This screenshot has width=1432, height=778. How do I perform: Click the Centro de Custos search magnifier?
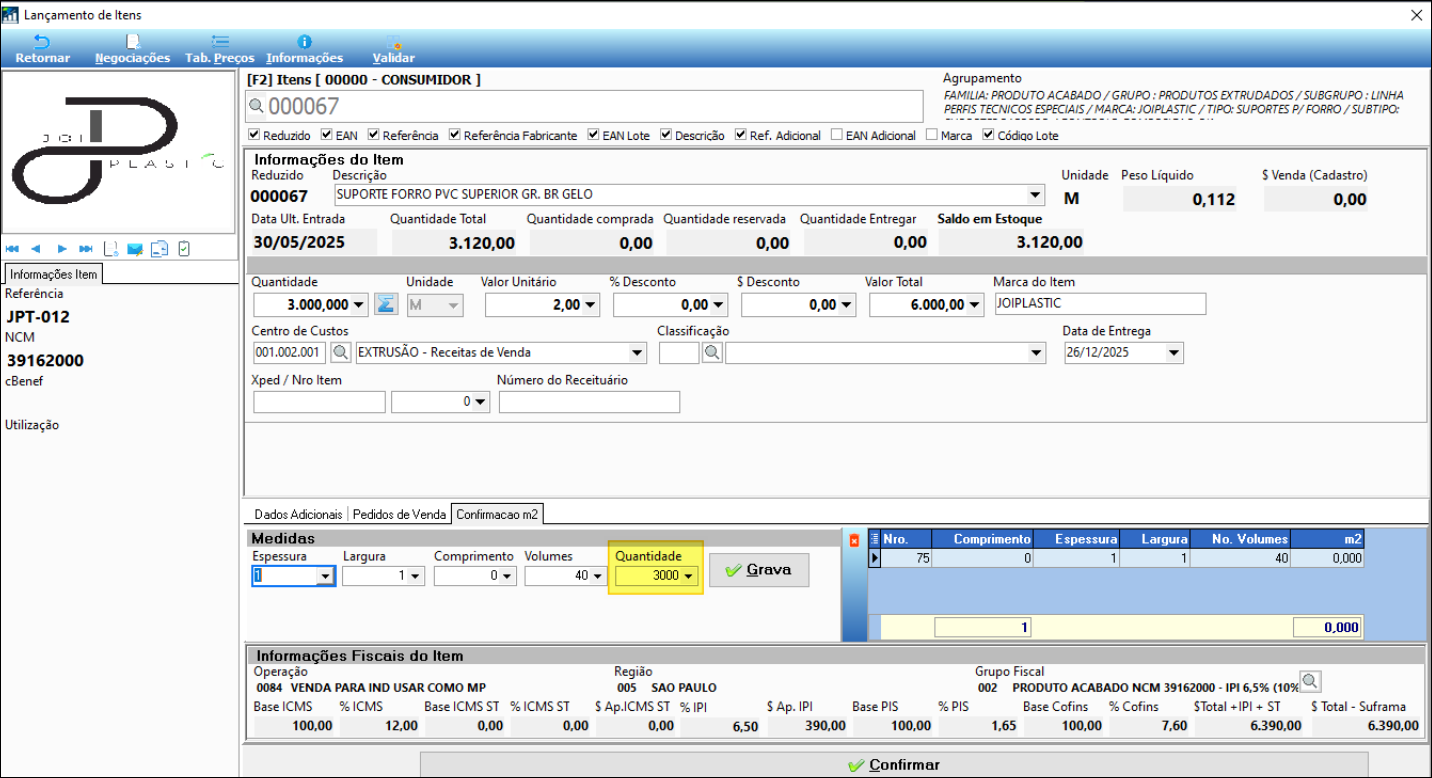[x=341, y=352]
